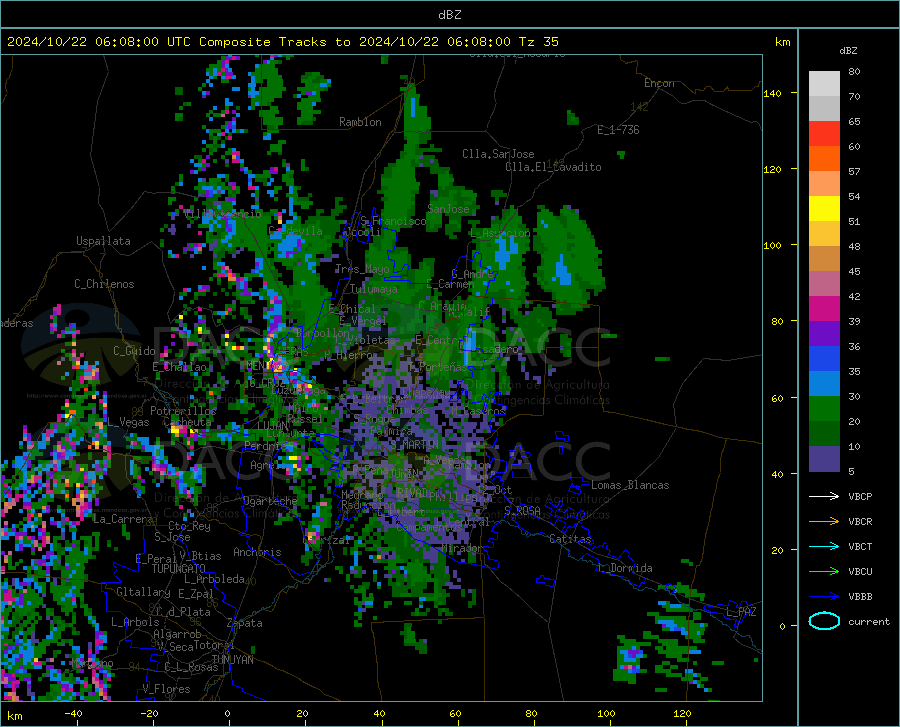Click the VBBB legend label

click(x=860, y=597)
